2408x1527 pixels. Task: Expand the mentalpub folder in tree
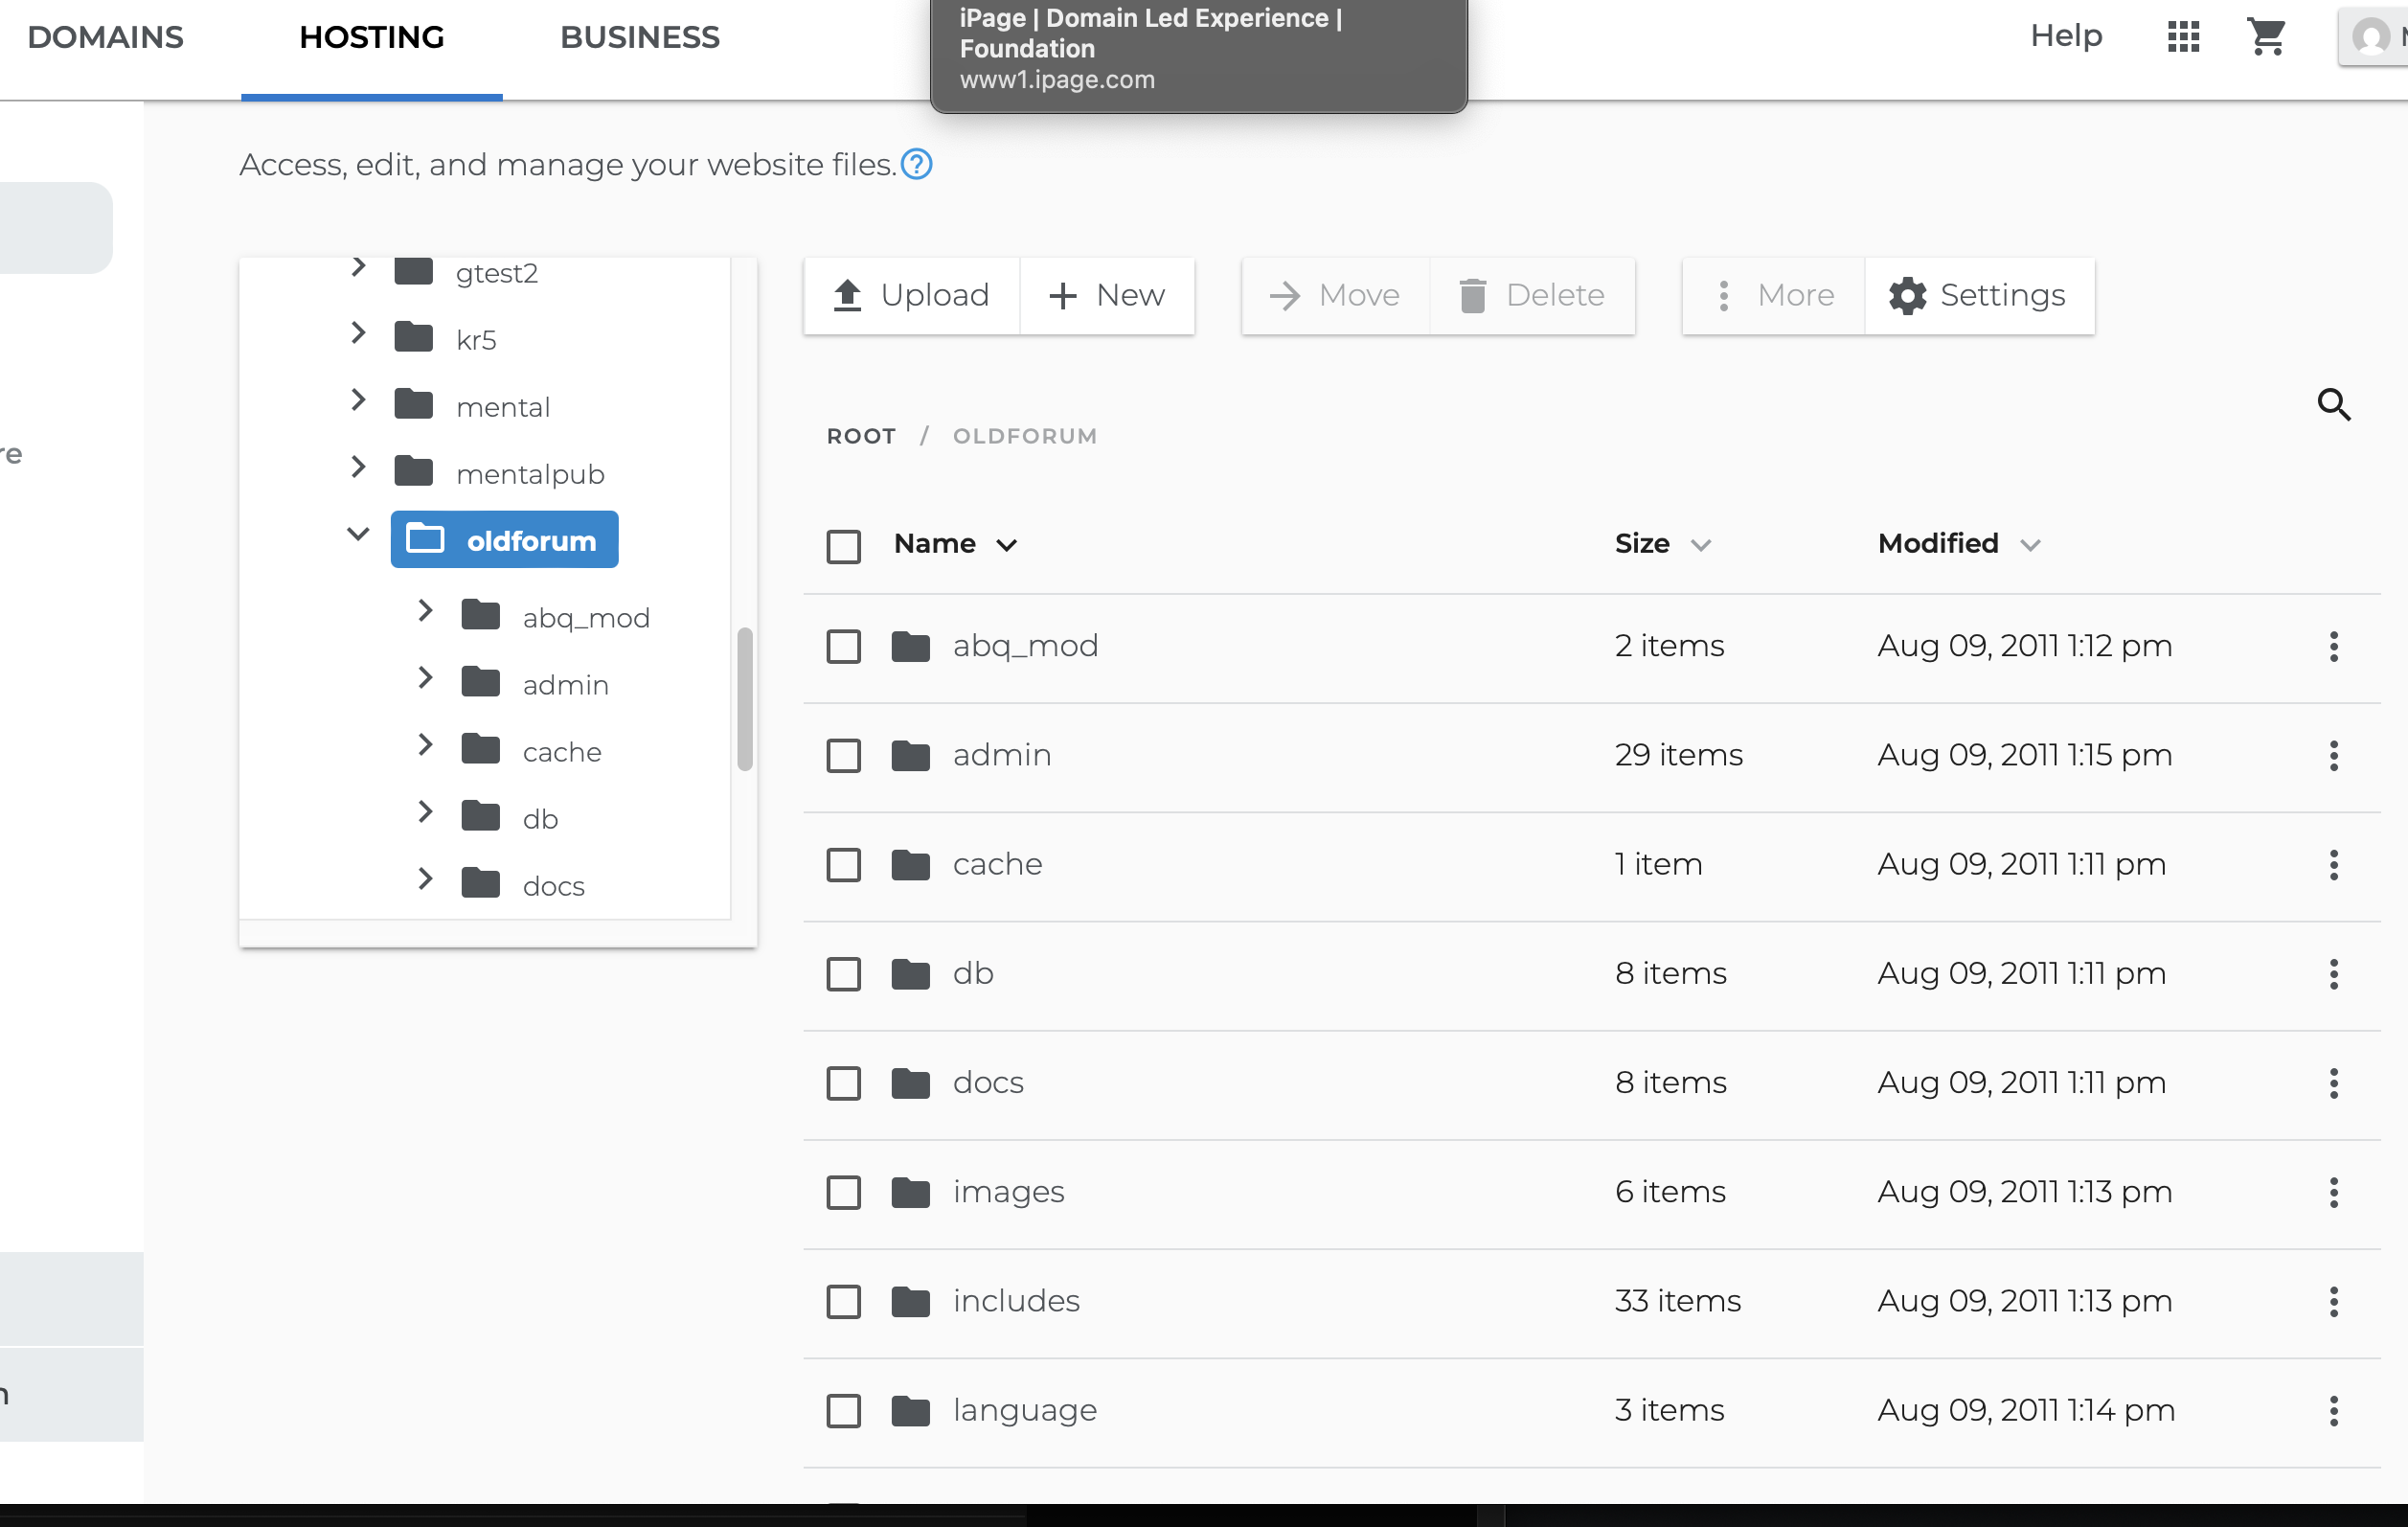coord(358,467)
